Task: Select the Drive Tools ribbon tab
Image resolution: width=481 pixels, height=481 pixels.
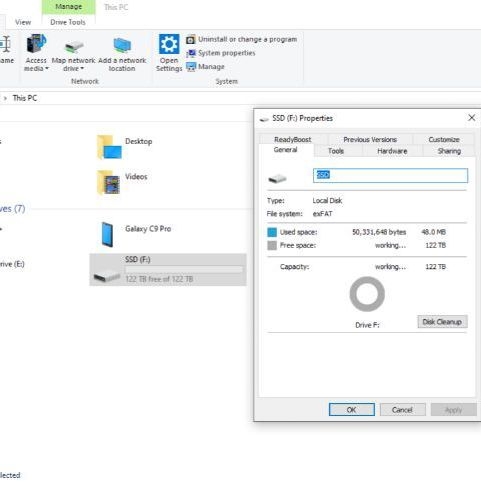Action: [x=68, y=22]
